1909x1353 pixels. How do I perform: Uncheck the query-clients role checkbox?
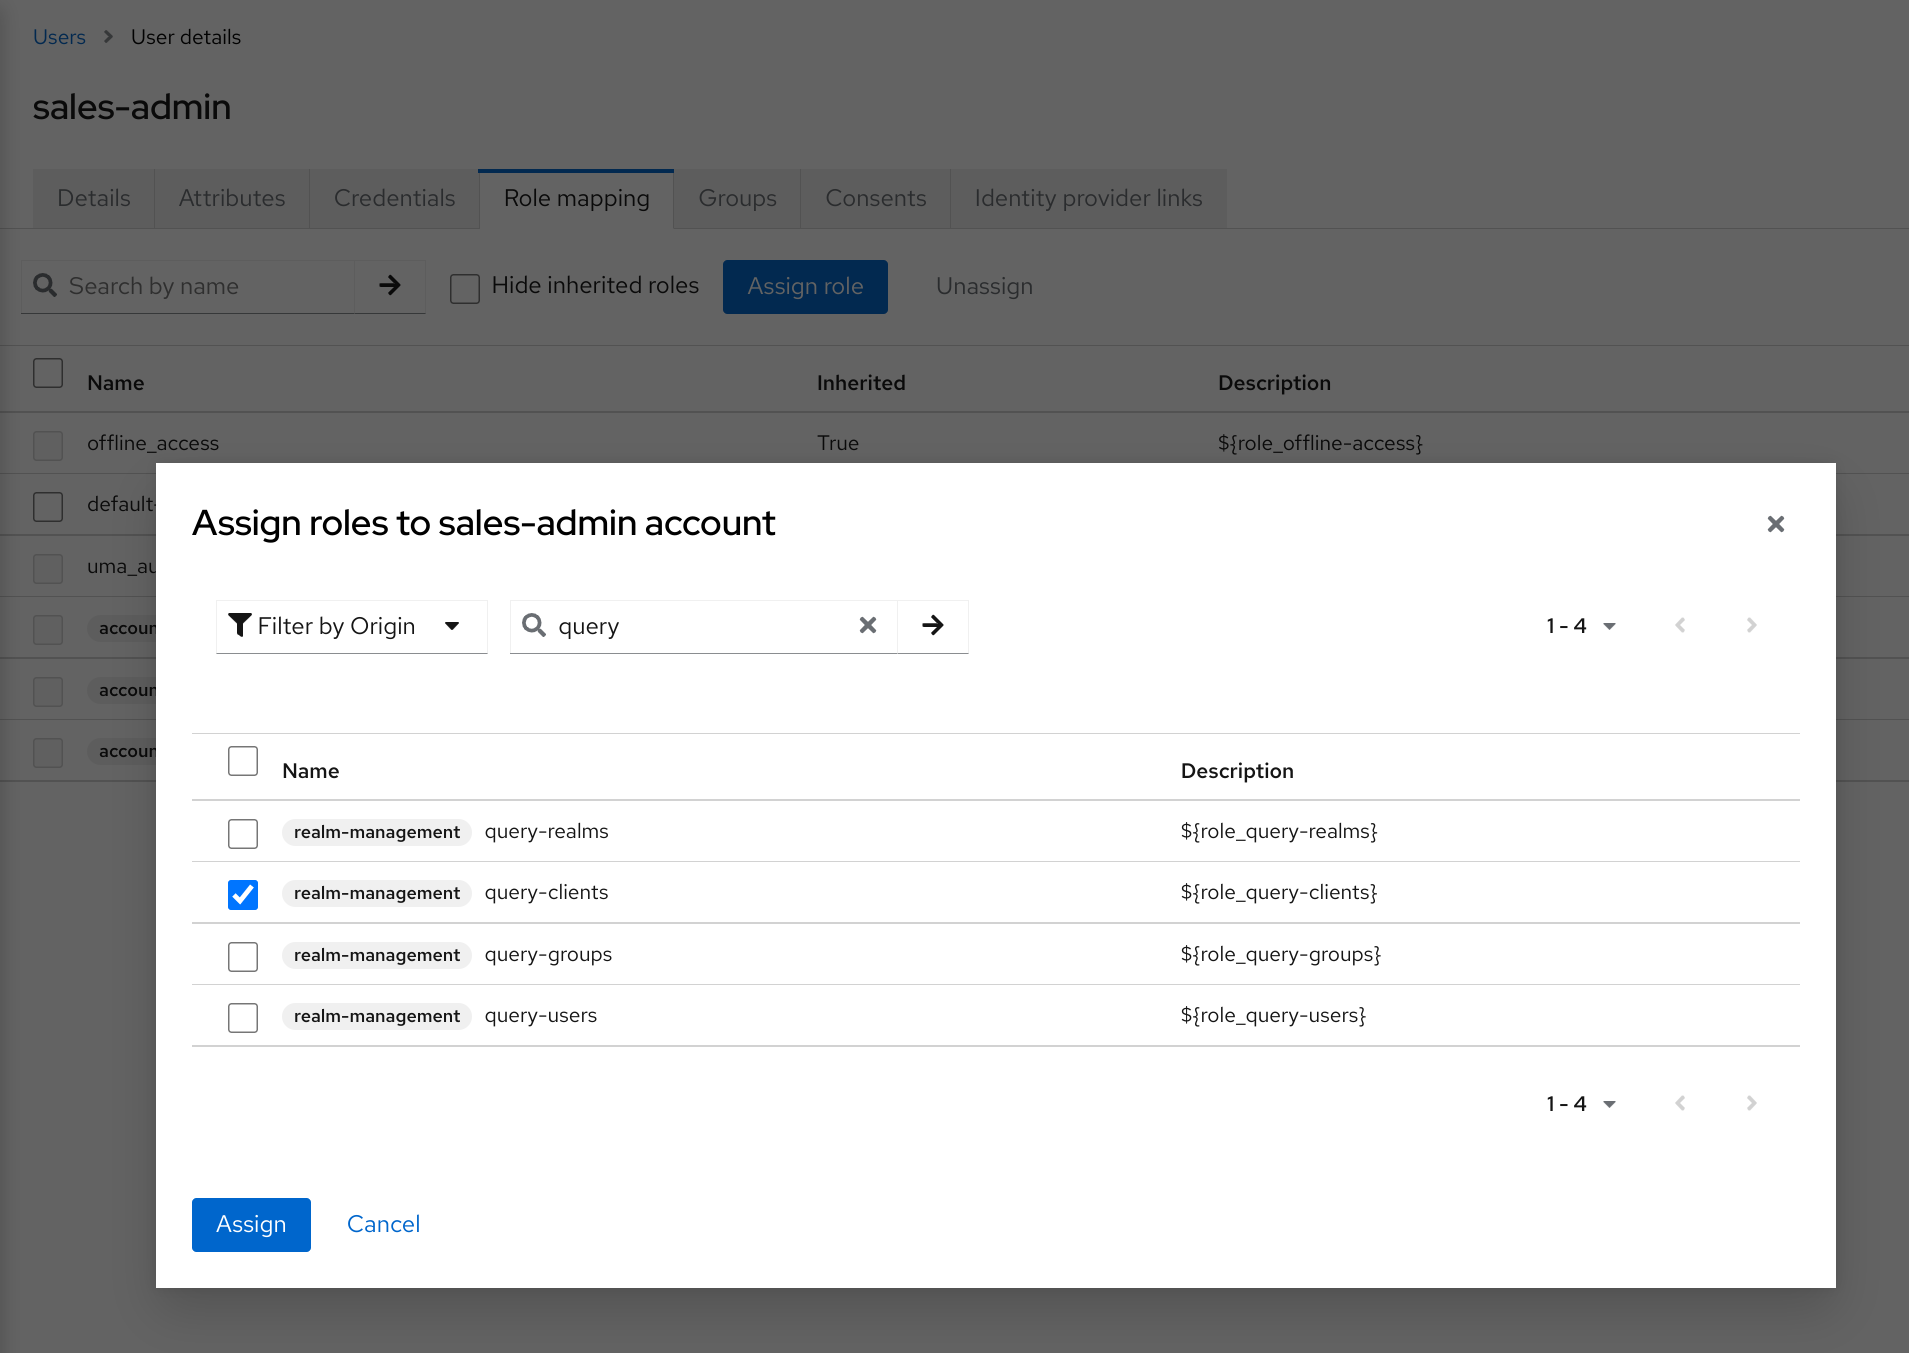(242, 894)
